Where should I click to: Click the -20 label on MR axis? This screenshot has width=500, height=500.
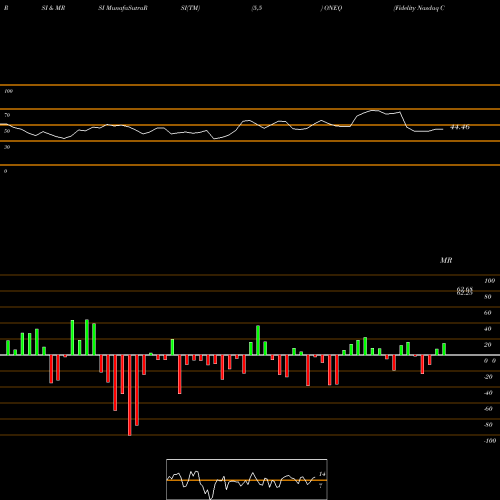pyautogui.click(x=488, y=377)
